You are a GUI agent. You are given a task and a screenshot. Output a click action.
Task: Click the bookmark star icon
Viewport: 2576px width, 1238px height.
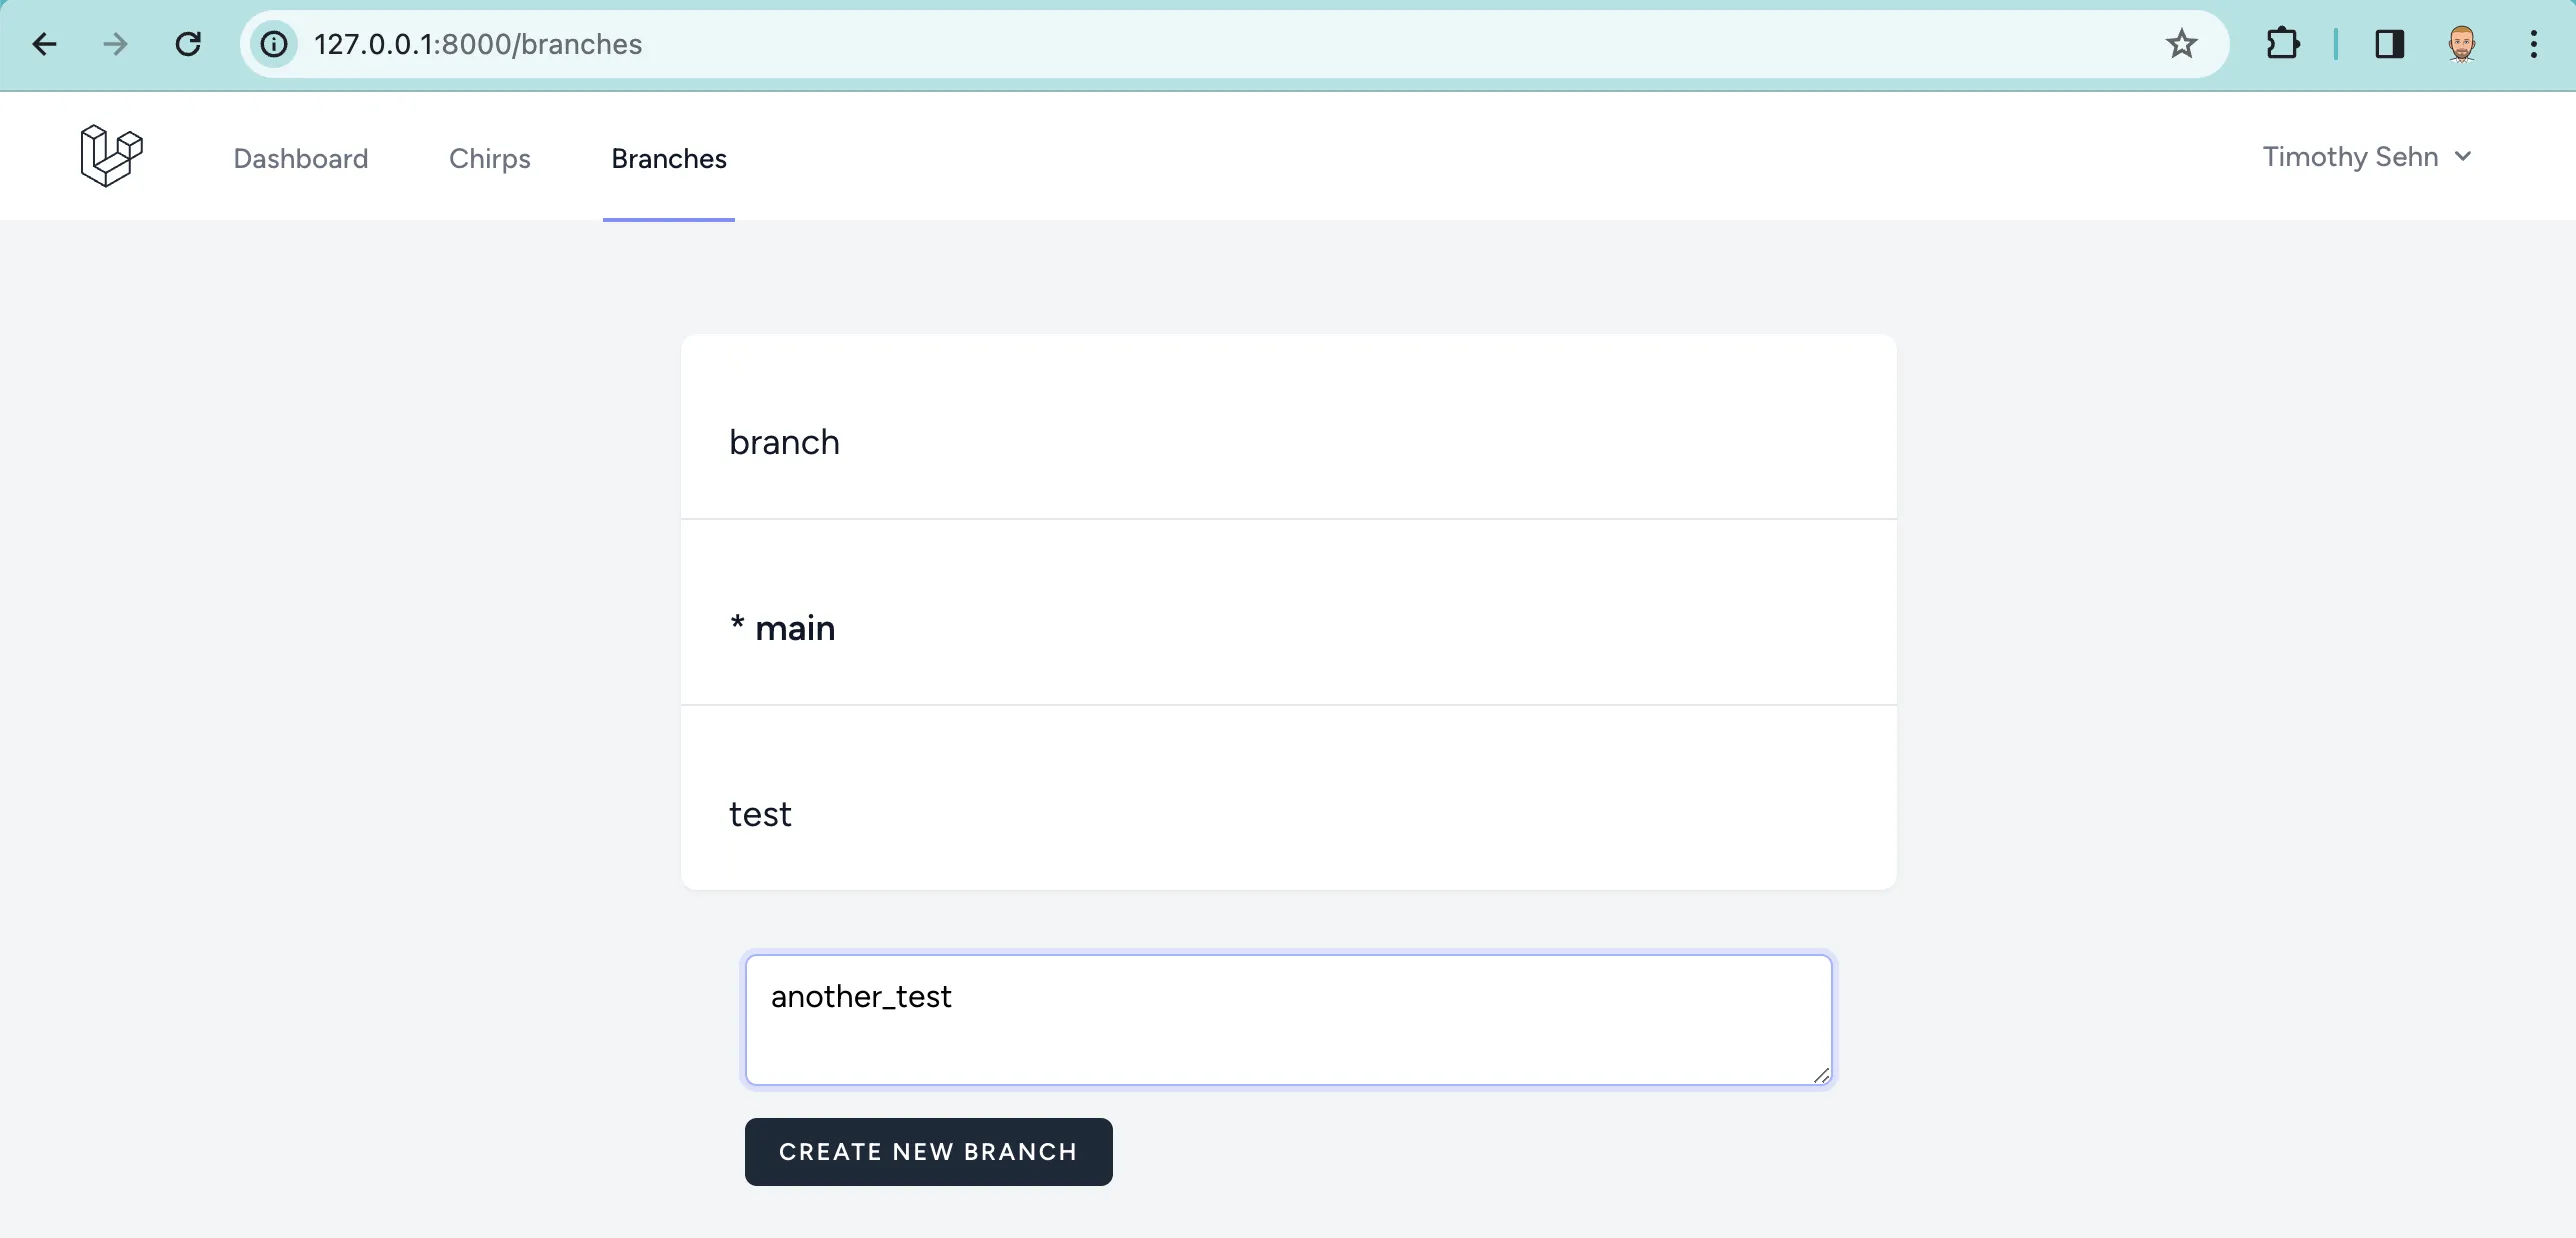[x=2180, y=43]
